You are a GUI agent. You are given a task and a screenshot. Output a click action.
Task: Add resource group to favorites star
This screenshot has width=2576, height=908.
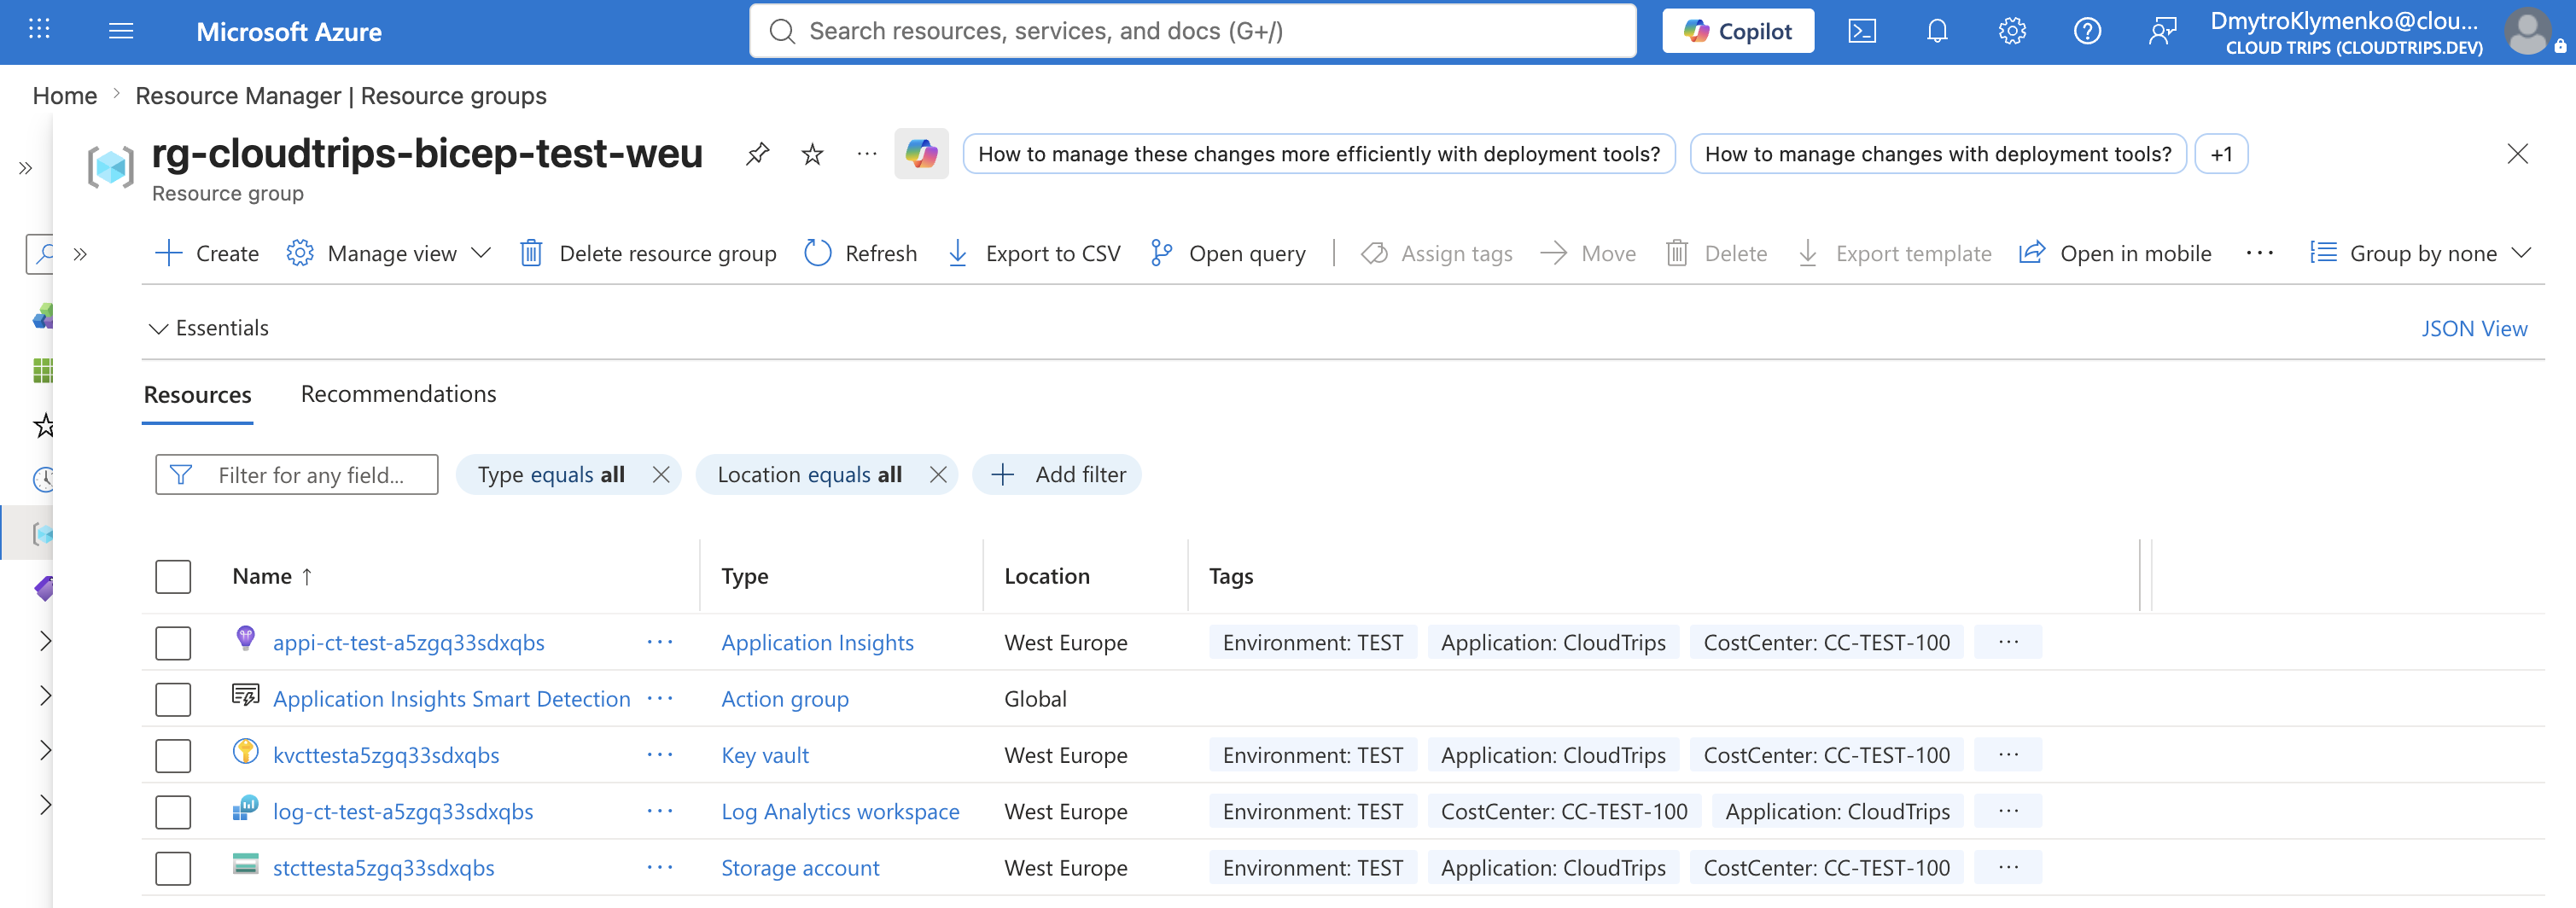(x=812, y=154)
